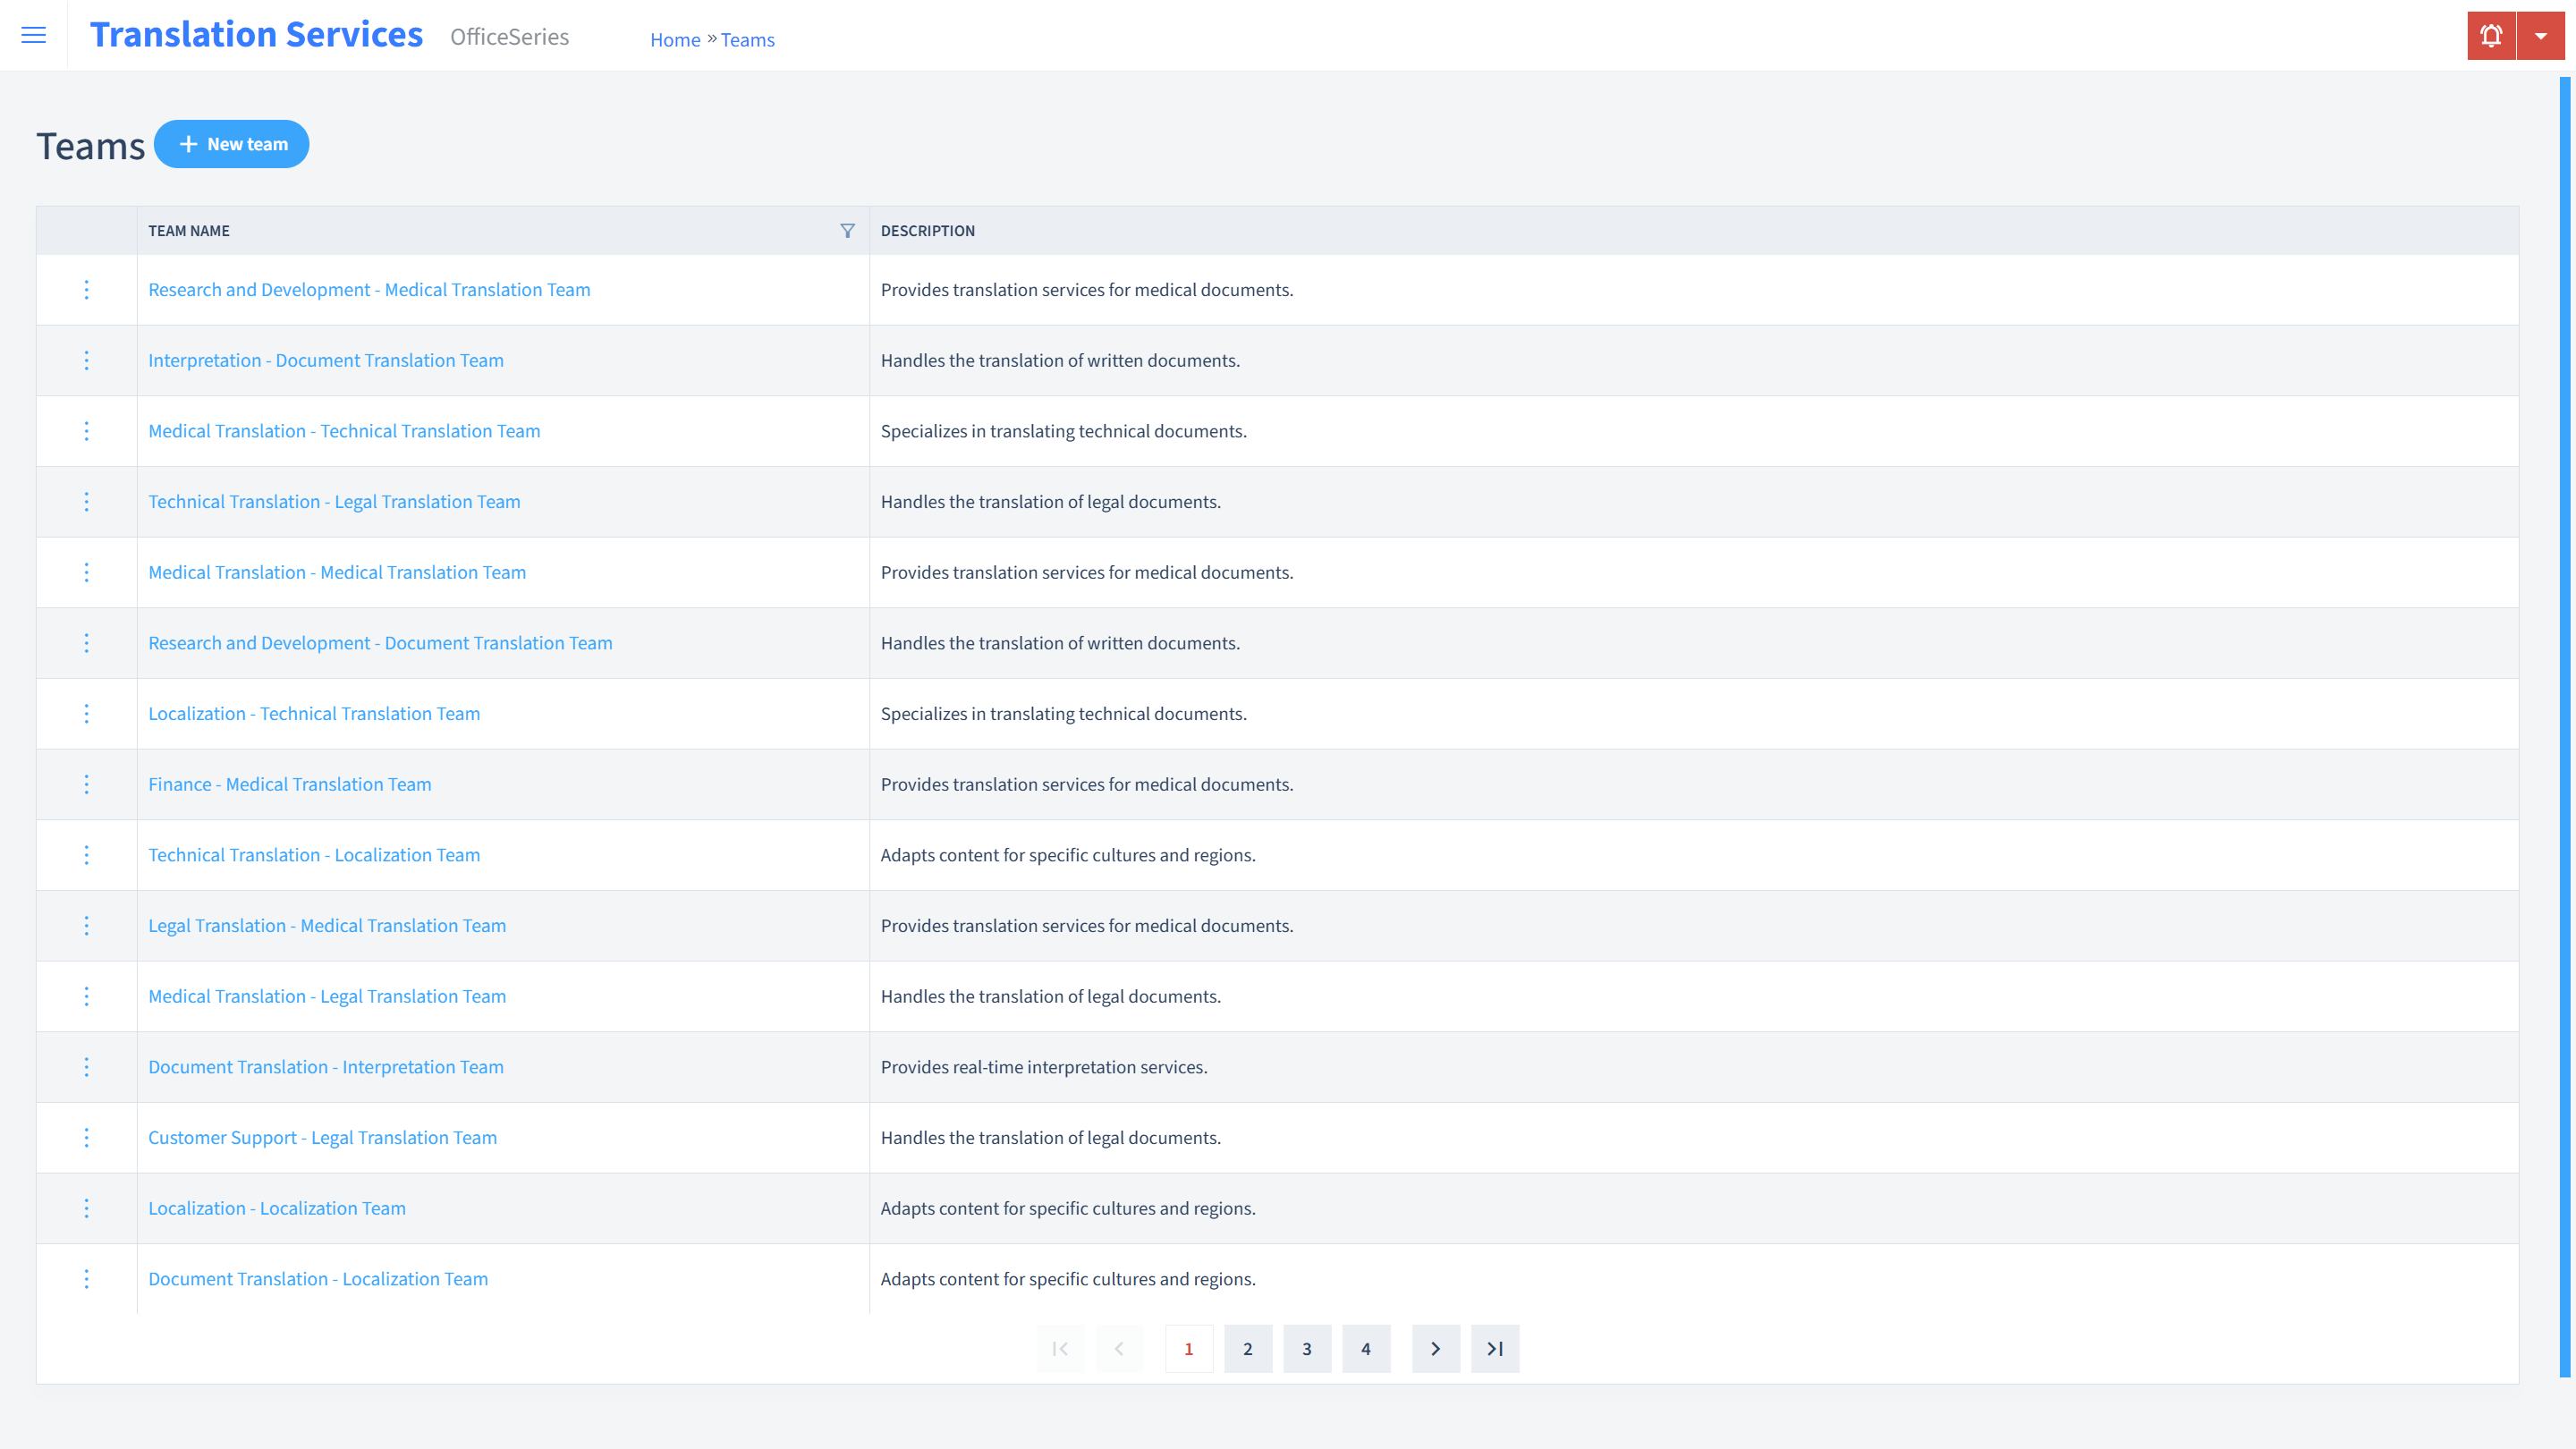2576x1449 pixels.
Task: Click the three-dot menu on Finance row
Action: pyautogui.click(x=87, y=784)
